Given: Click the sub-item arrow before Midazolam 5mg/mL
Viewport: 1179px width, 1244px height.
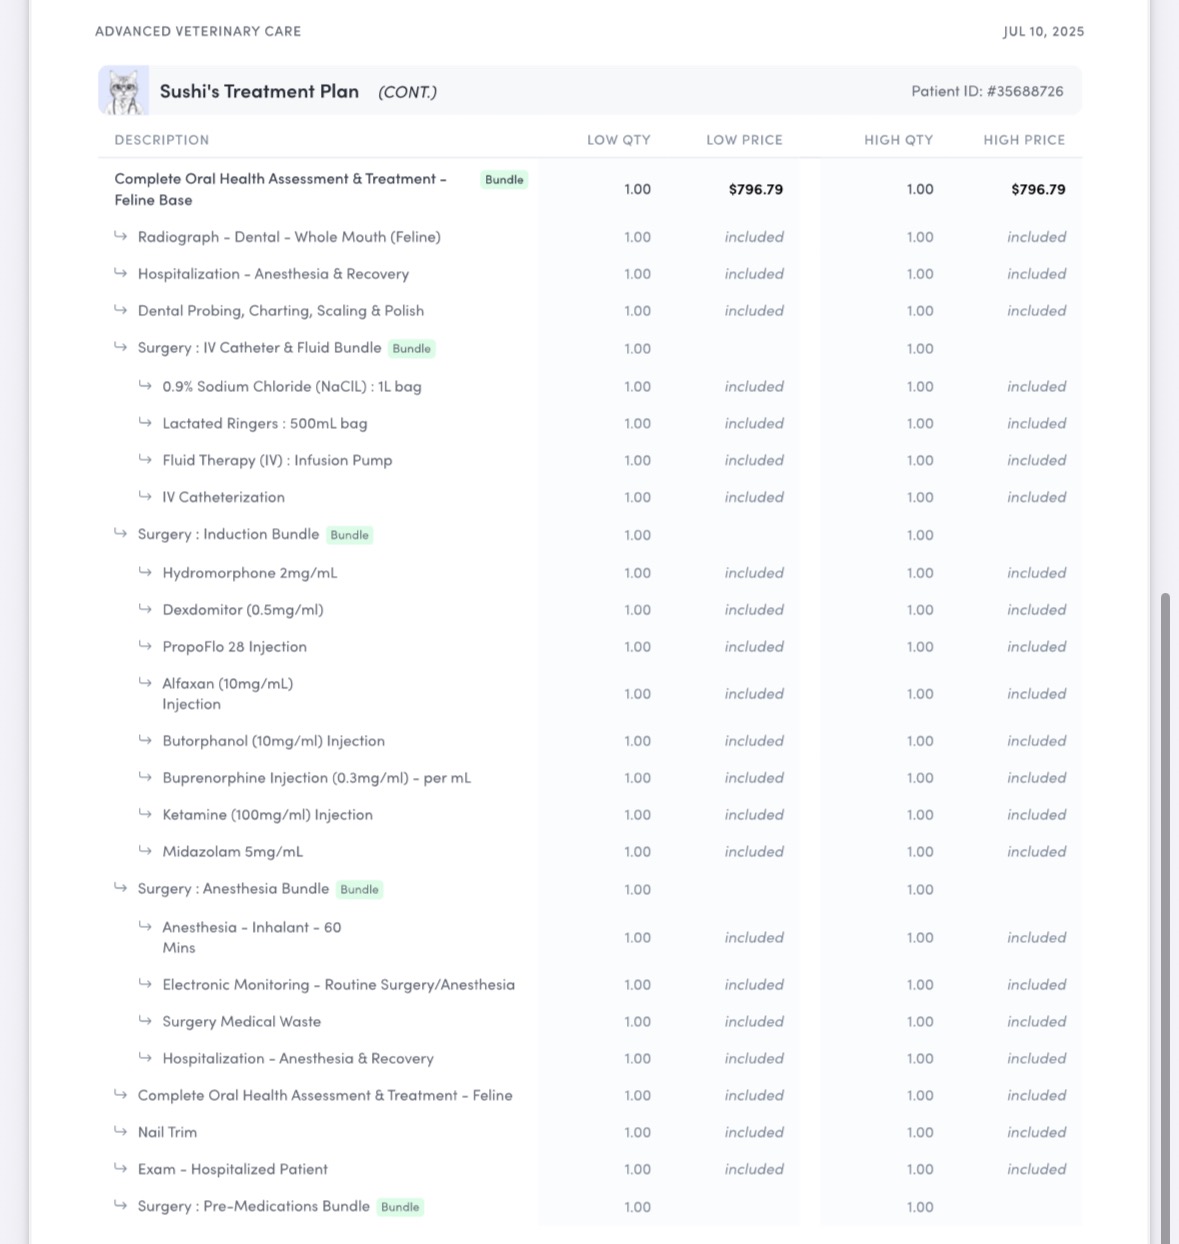Looking at the screenshot, I should point(145,851).
